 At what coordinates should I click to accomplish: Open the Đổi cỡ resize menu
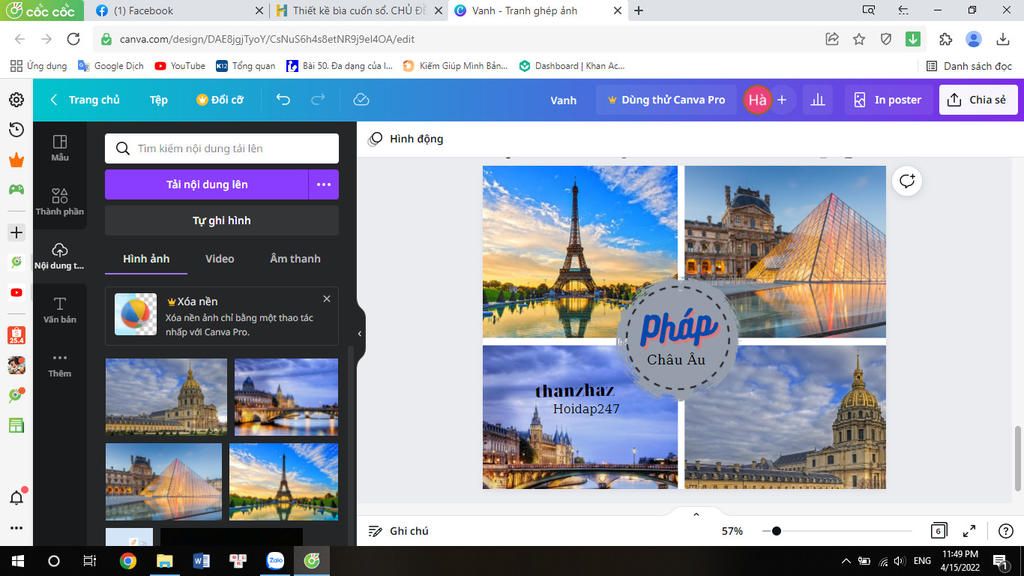pyautogui.click(x=220, y=100)
